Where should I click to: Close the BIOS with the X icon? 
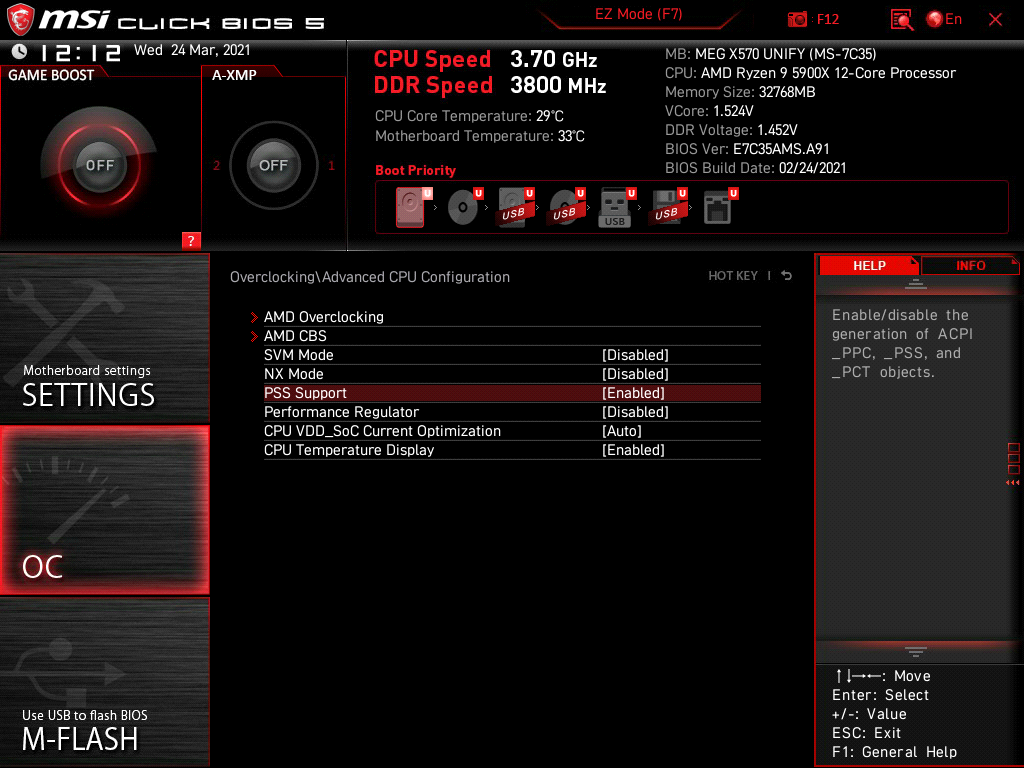click(995, 20)
